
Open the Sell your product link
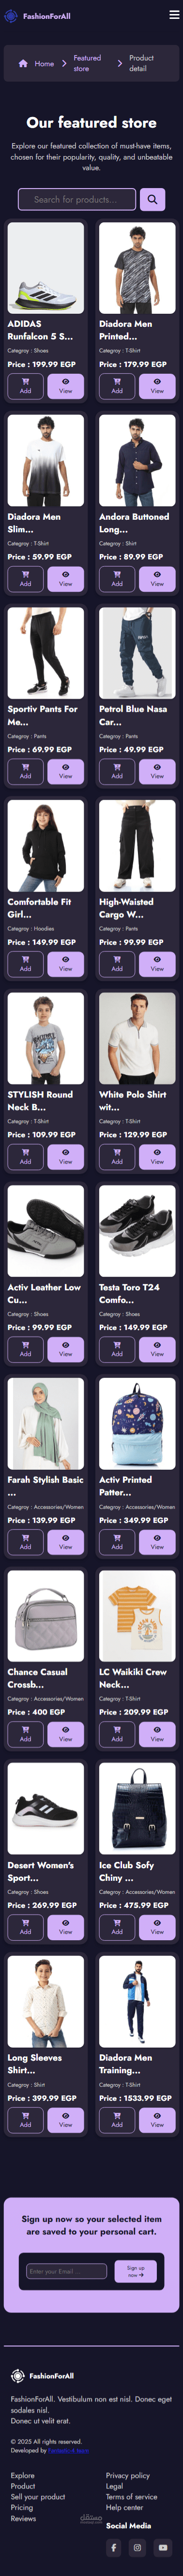38,2496
